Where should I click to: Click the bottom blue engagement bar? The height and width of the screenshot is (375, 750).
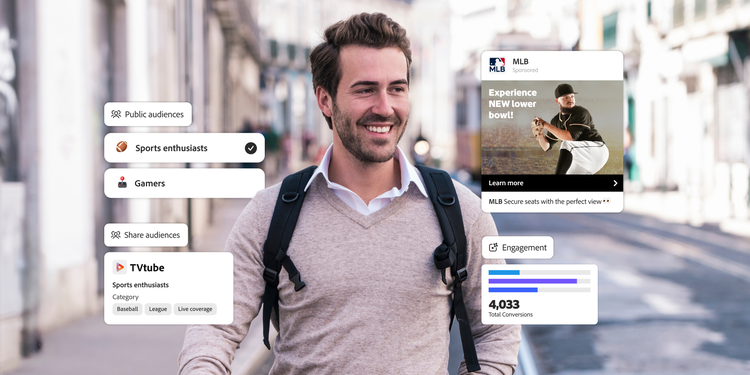[x=513, y=290]
